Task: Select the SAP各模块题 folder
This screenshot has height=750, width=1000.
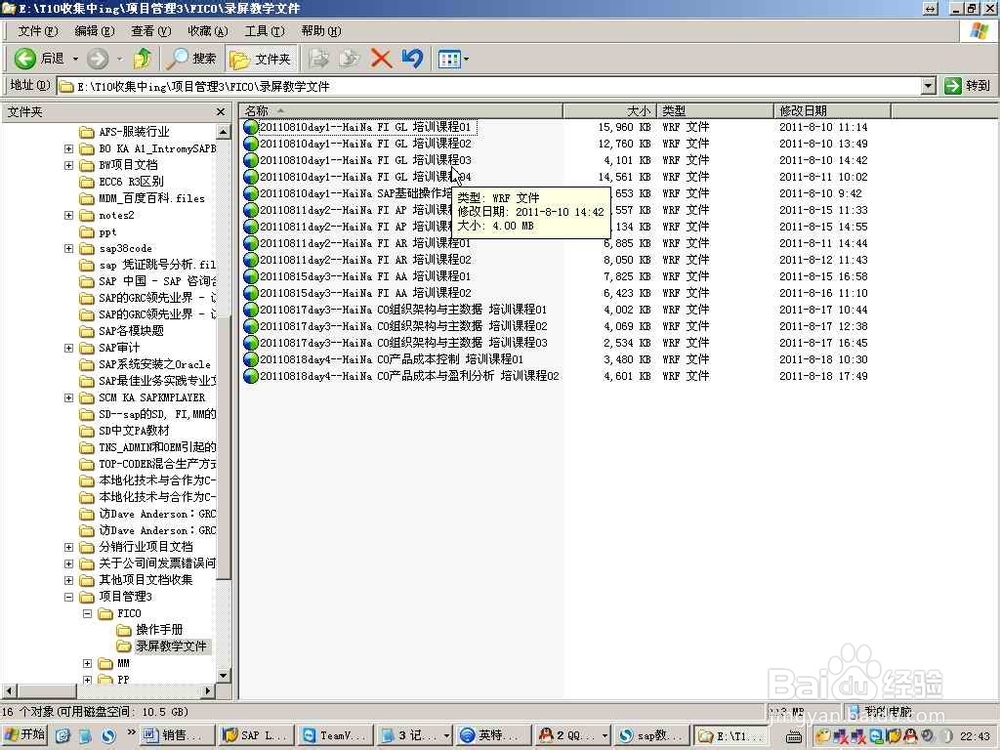Action: pos(131,331)
